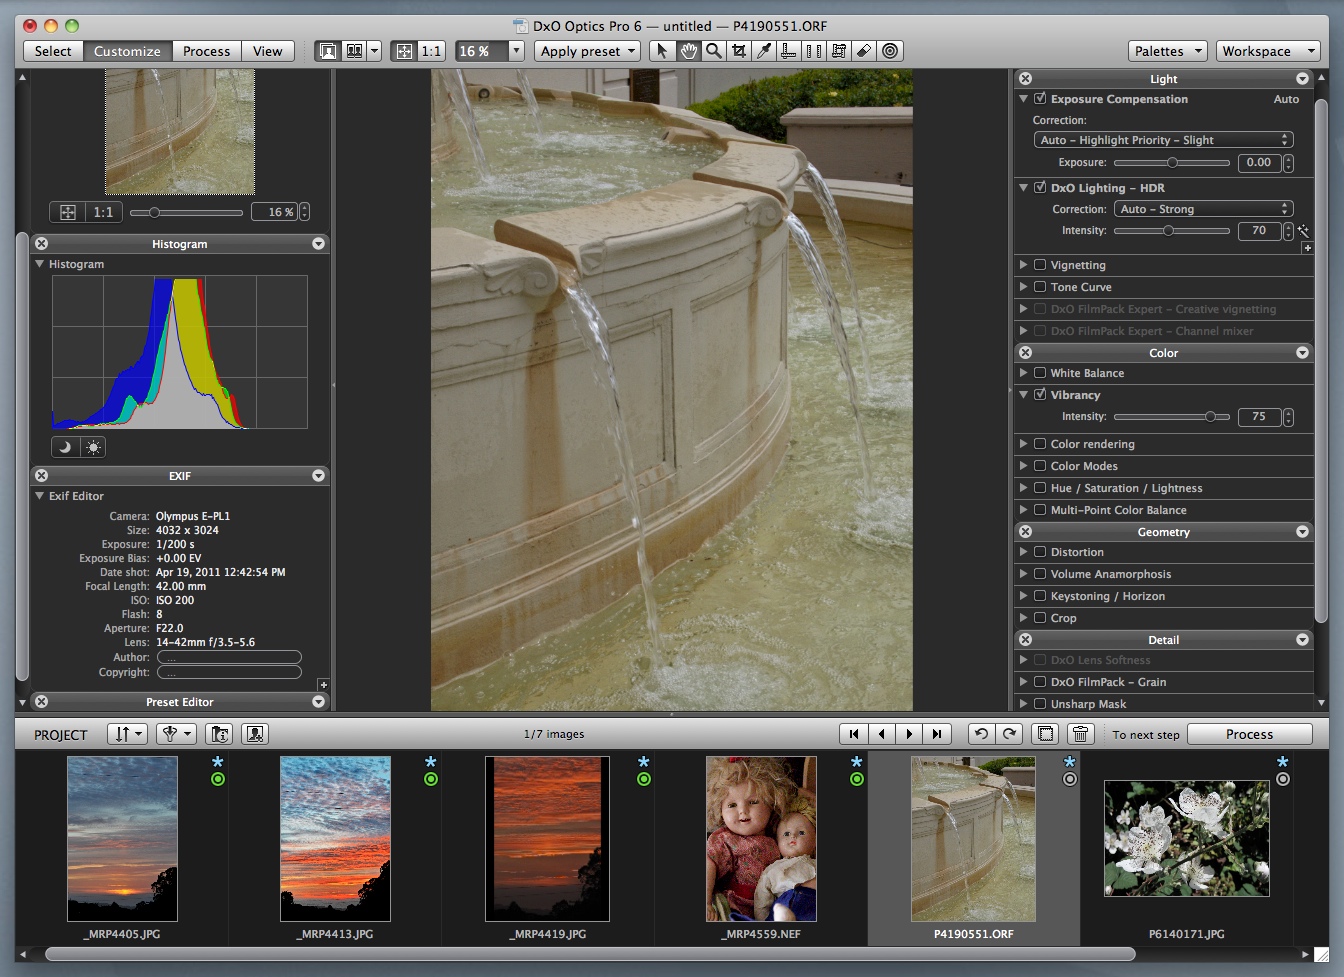This screenshot has height=977, width=1344.
Task: Pick the white balance eyedropper tool
Action: (764, 51)
